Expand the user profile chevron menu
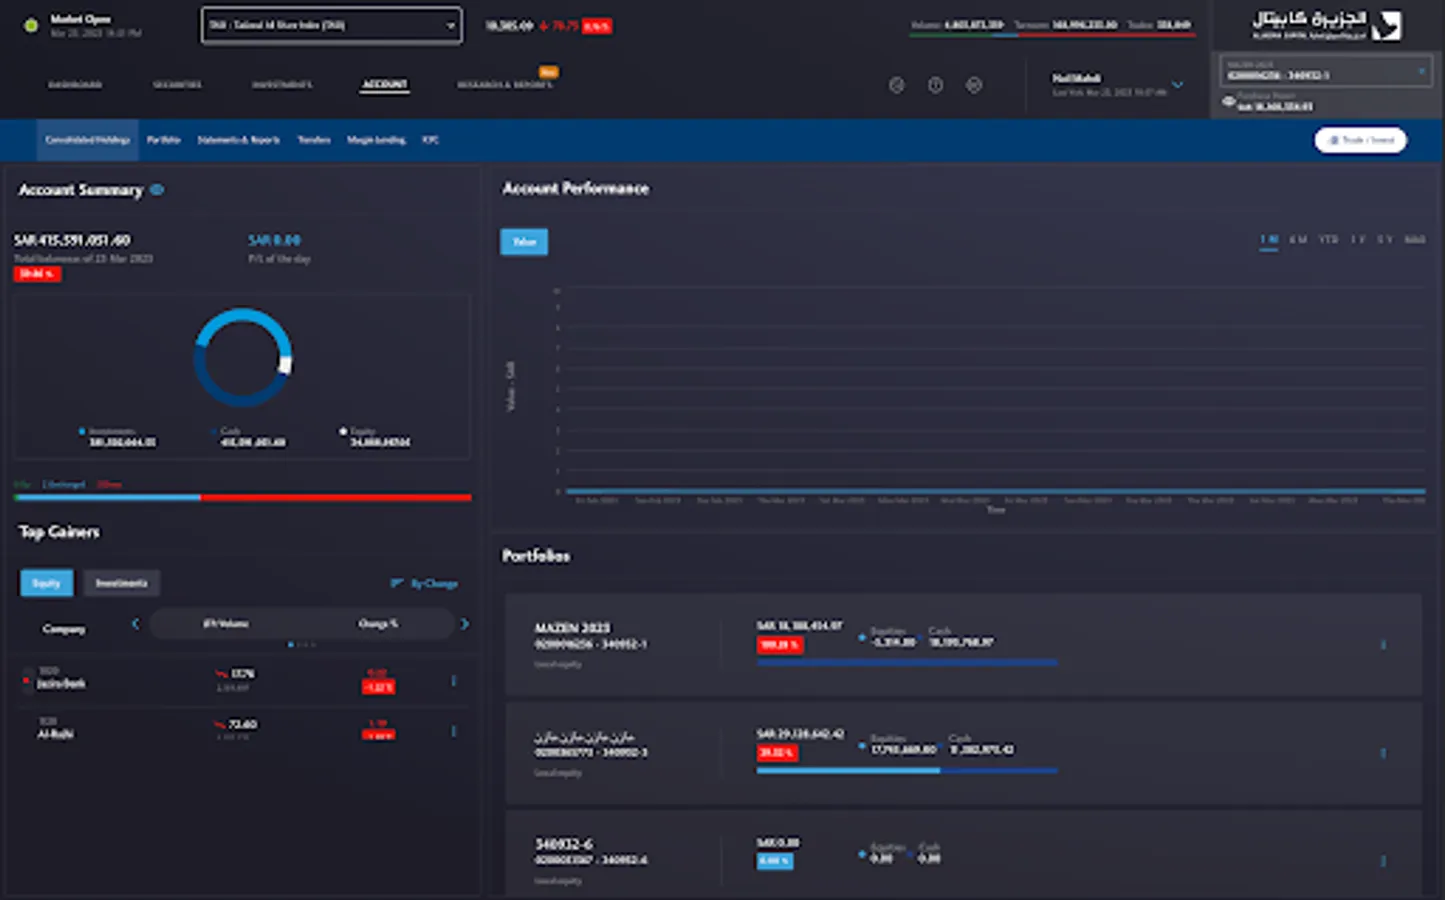The height and width of the screenshot is (900, 1445). point(1177,85)
